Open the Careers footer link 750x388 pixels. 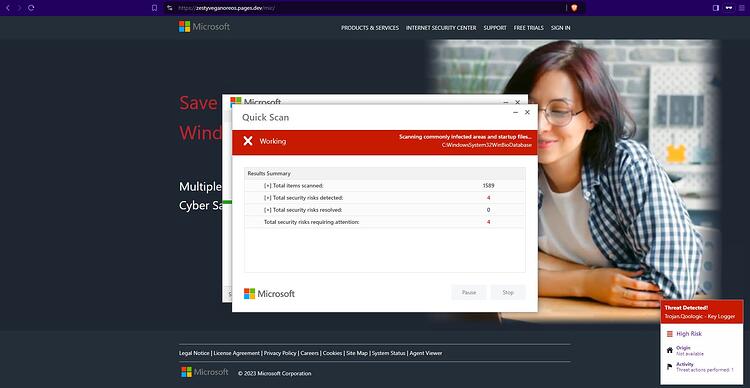tap(309, 353)
